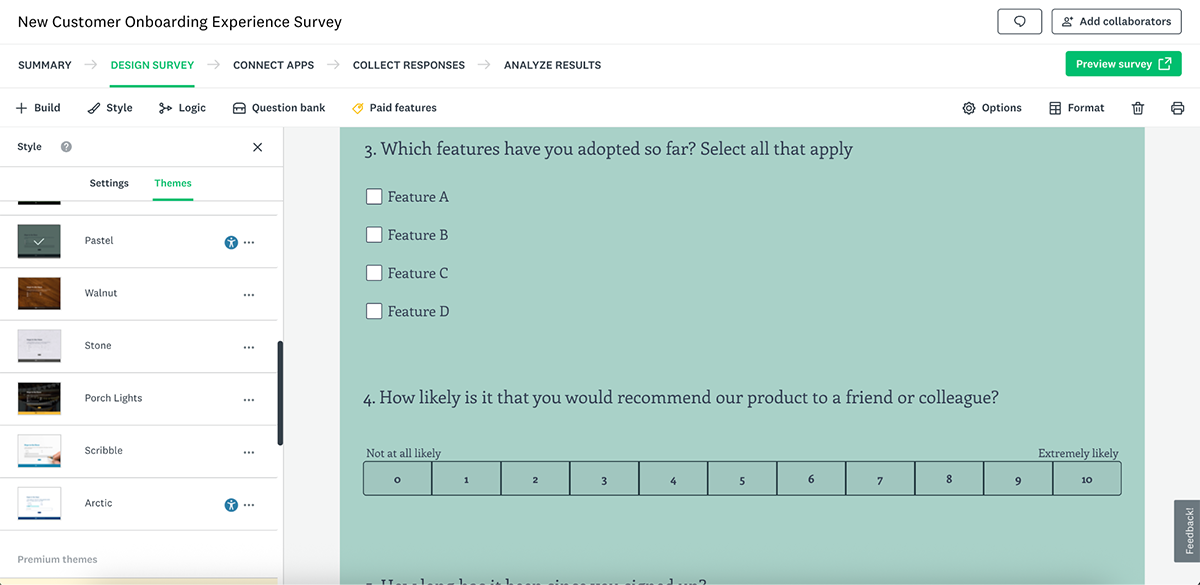Open the Question bank

tap(279, 107)
